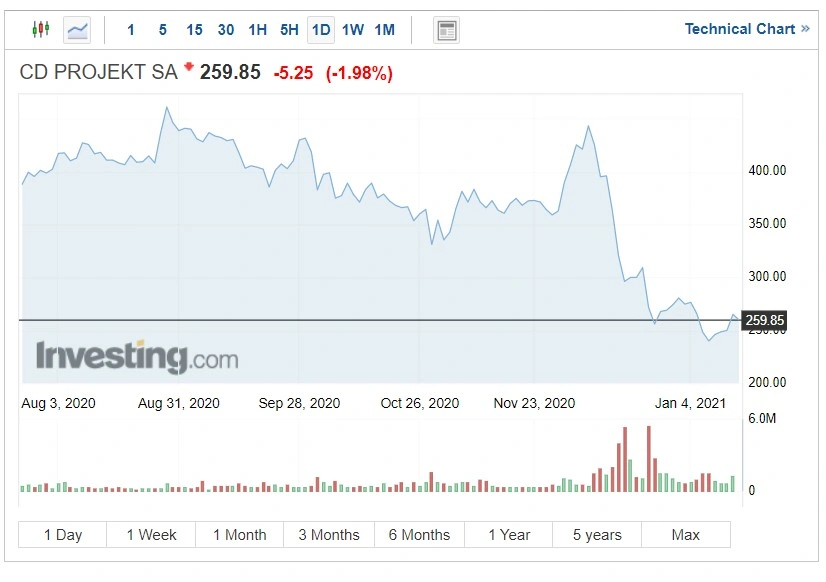The height and width of the screenshot is (582, 826).
Task: Open the news panel icon in toolbar
Action: pyautogui.click(x=446, y=30)
